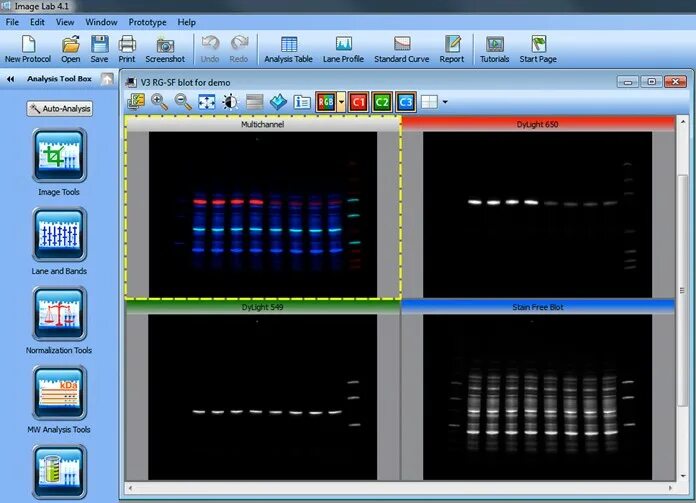
Task: Expand the RGB dropdown arrow
Action: [x=341, y=102]
